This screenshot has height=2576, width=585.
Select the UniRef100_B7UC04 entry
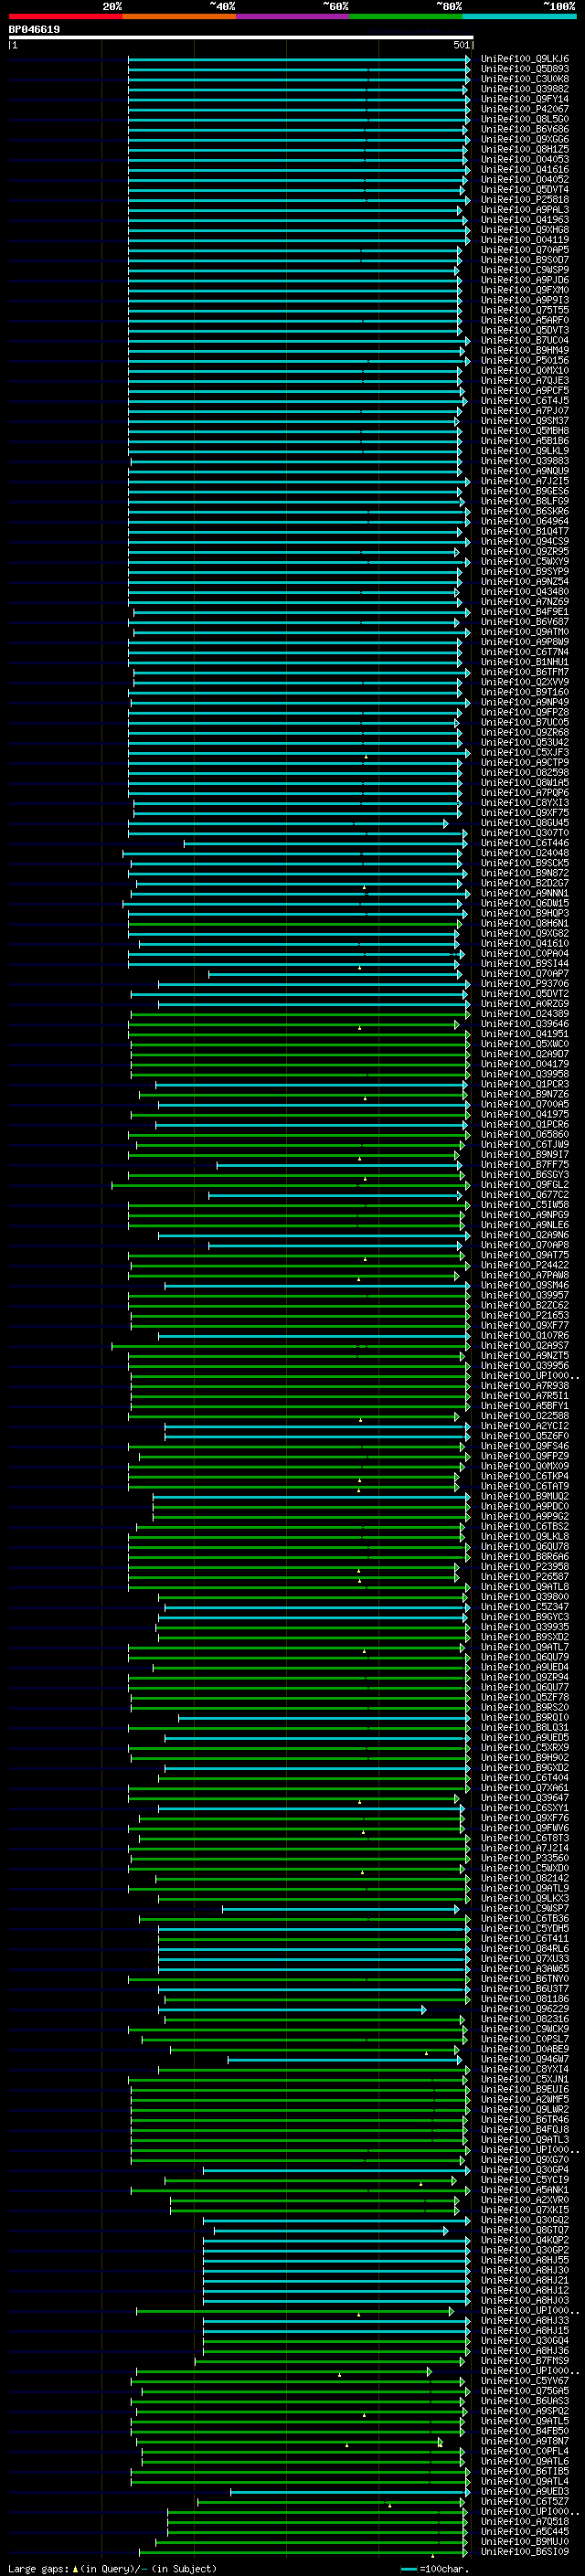pyautogui.click(x=525, y=341)
